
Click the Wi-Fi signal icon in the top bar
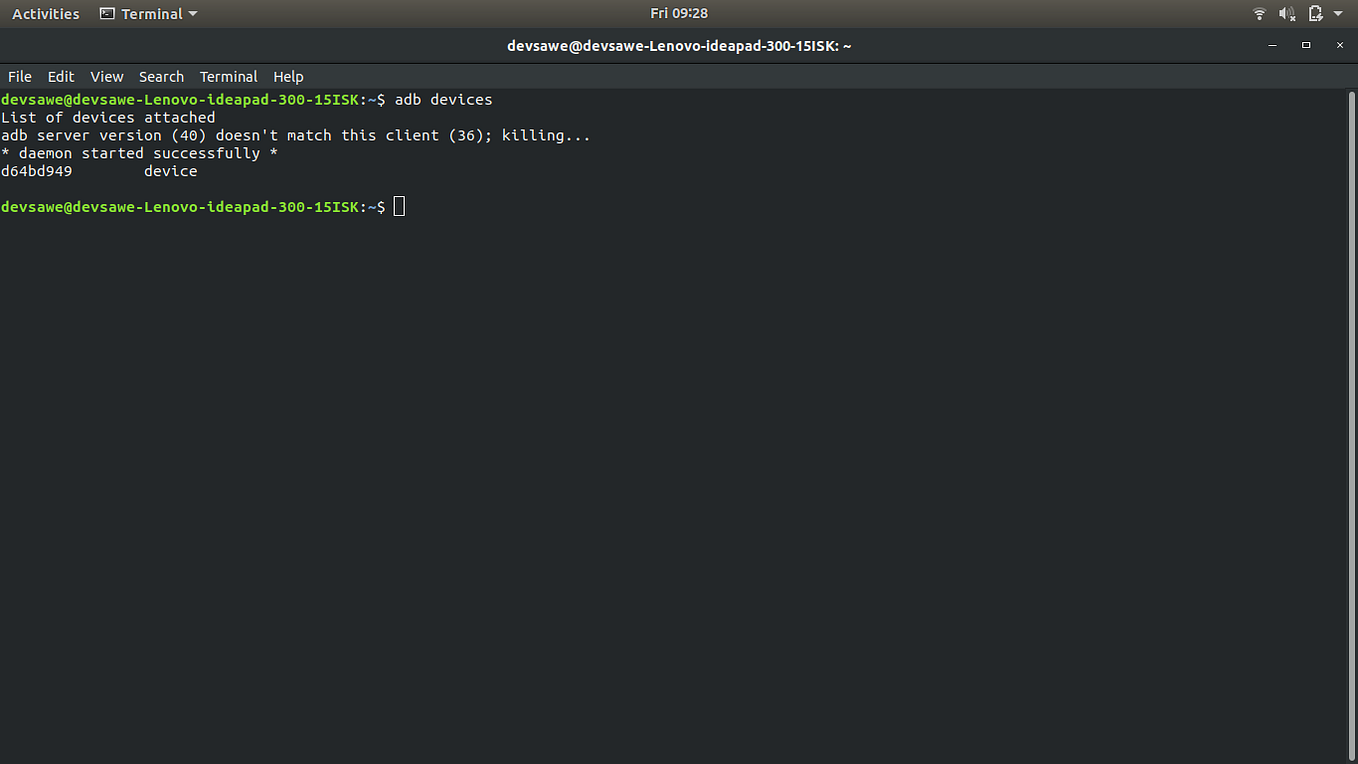1259,13
